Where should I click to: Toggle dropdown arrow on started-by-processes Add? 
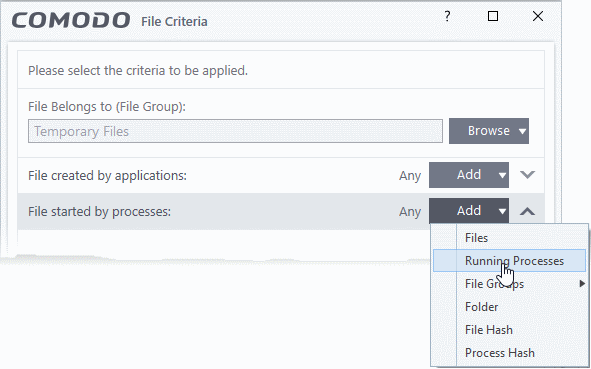coord(502,211)
